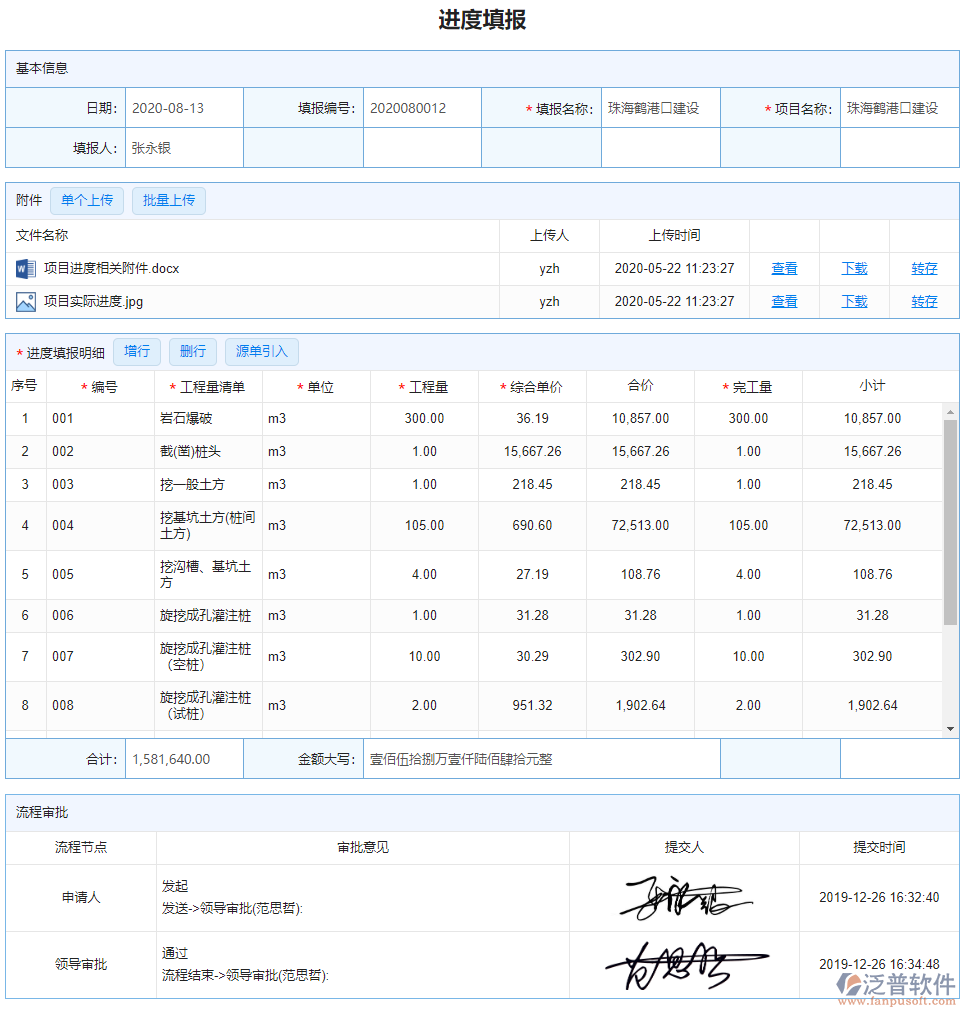Image resolution: width=966 pixels, height=1017 pixels.
Task: Click 删行 to delete a detail row
Action: click(x=192, y=351)
